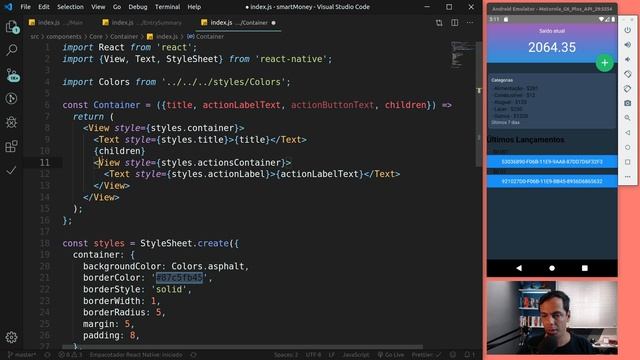The height and width of the screenshot is (360, 640).
Task: Click 'Spaces: 2' indentation in status bar
Action: pyautogui.click(x=286, y=355)
